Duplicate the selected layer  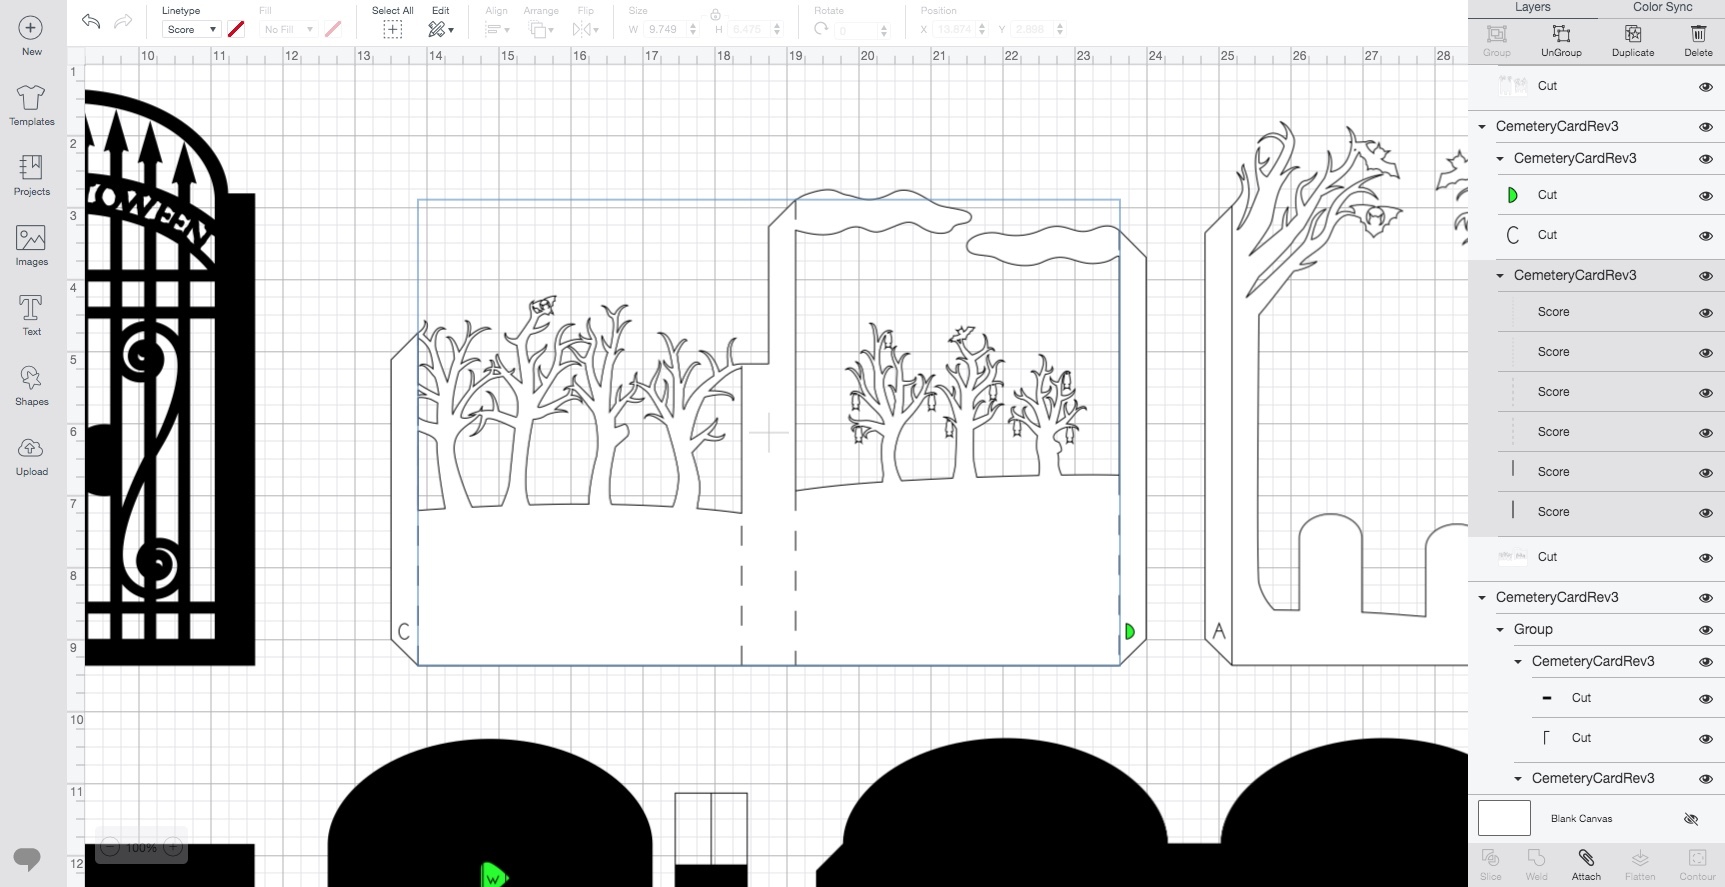[x=1633, y=40]
